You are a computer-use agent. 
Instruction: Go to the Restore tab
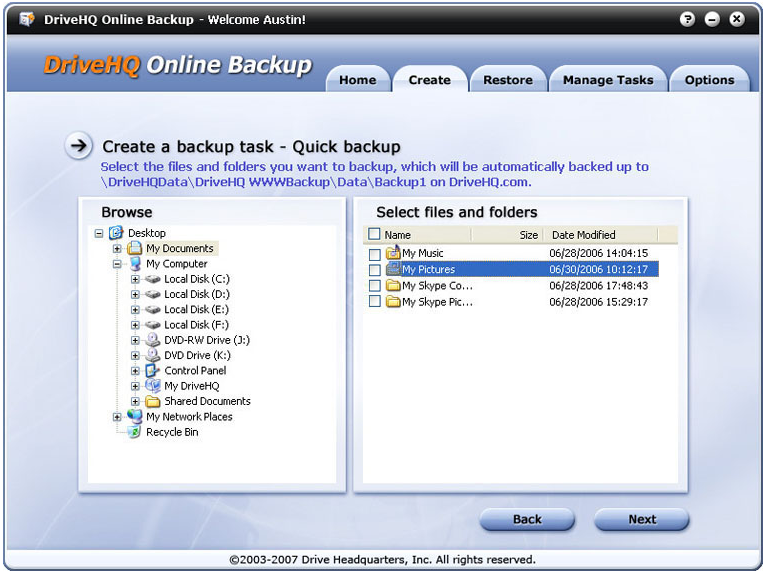[508, 80]
